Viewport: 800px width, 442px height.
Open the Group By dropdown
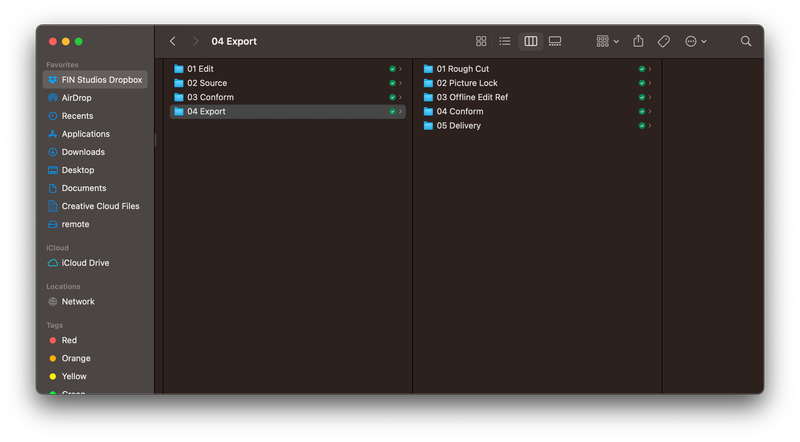click(x=608, y=41)
